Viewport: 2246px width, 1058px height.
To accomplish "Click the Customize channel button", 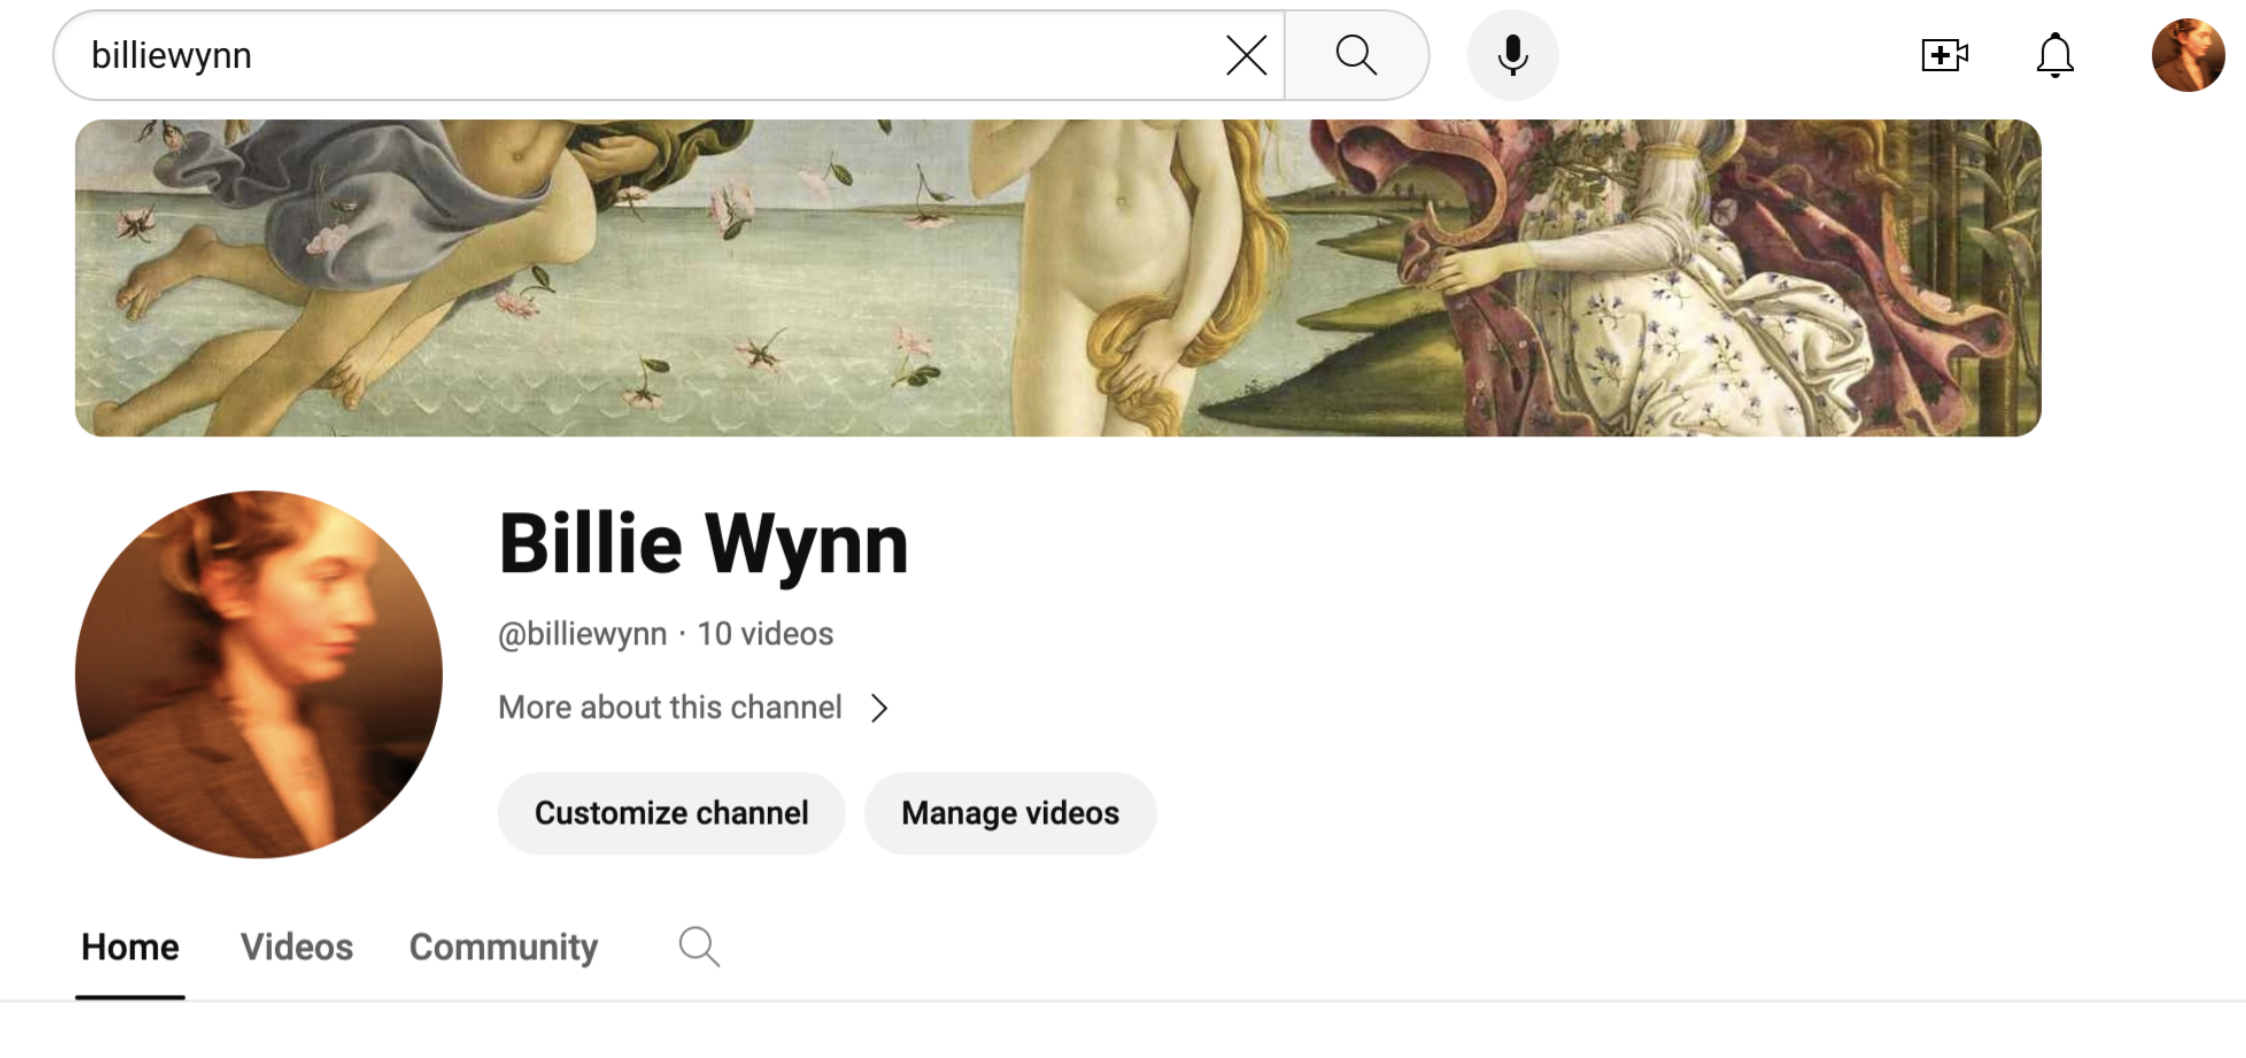I will coord(671,813).
